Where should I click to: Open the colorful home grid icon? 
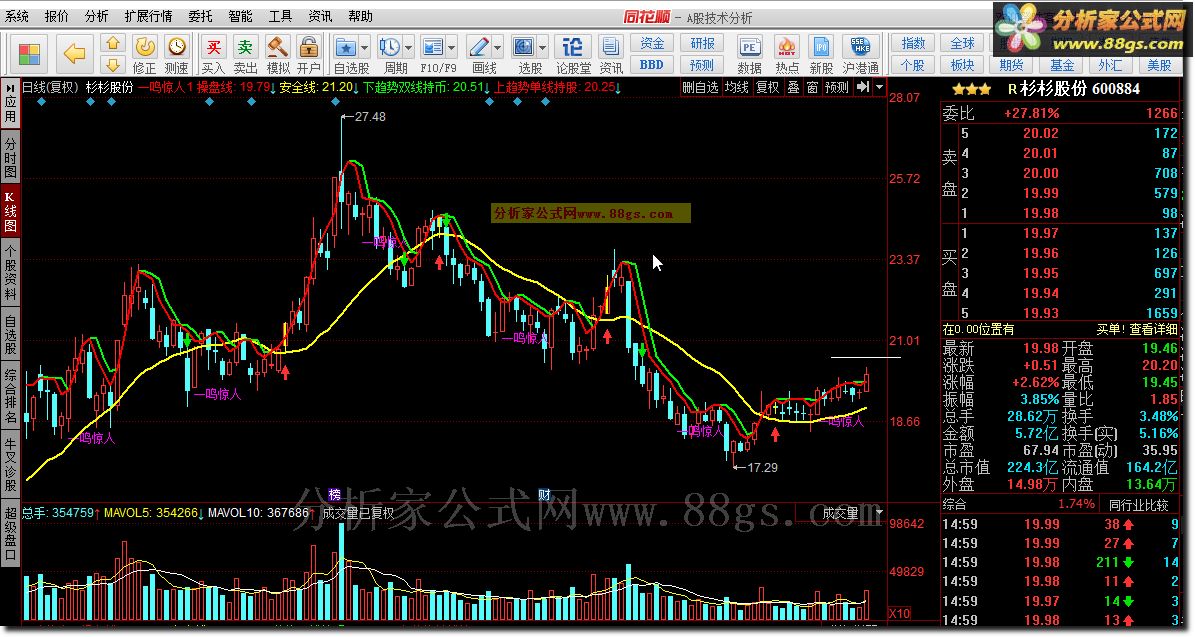click(29, 54)
